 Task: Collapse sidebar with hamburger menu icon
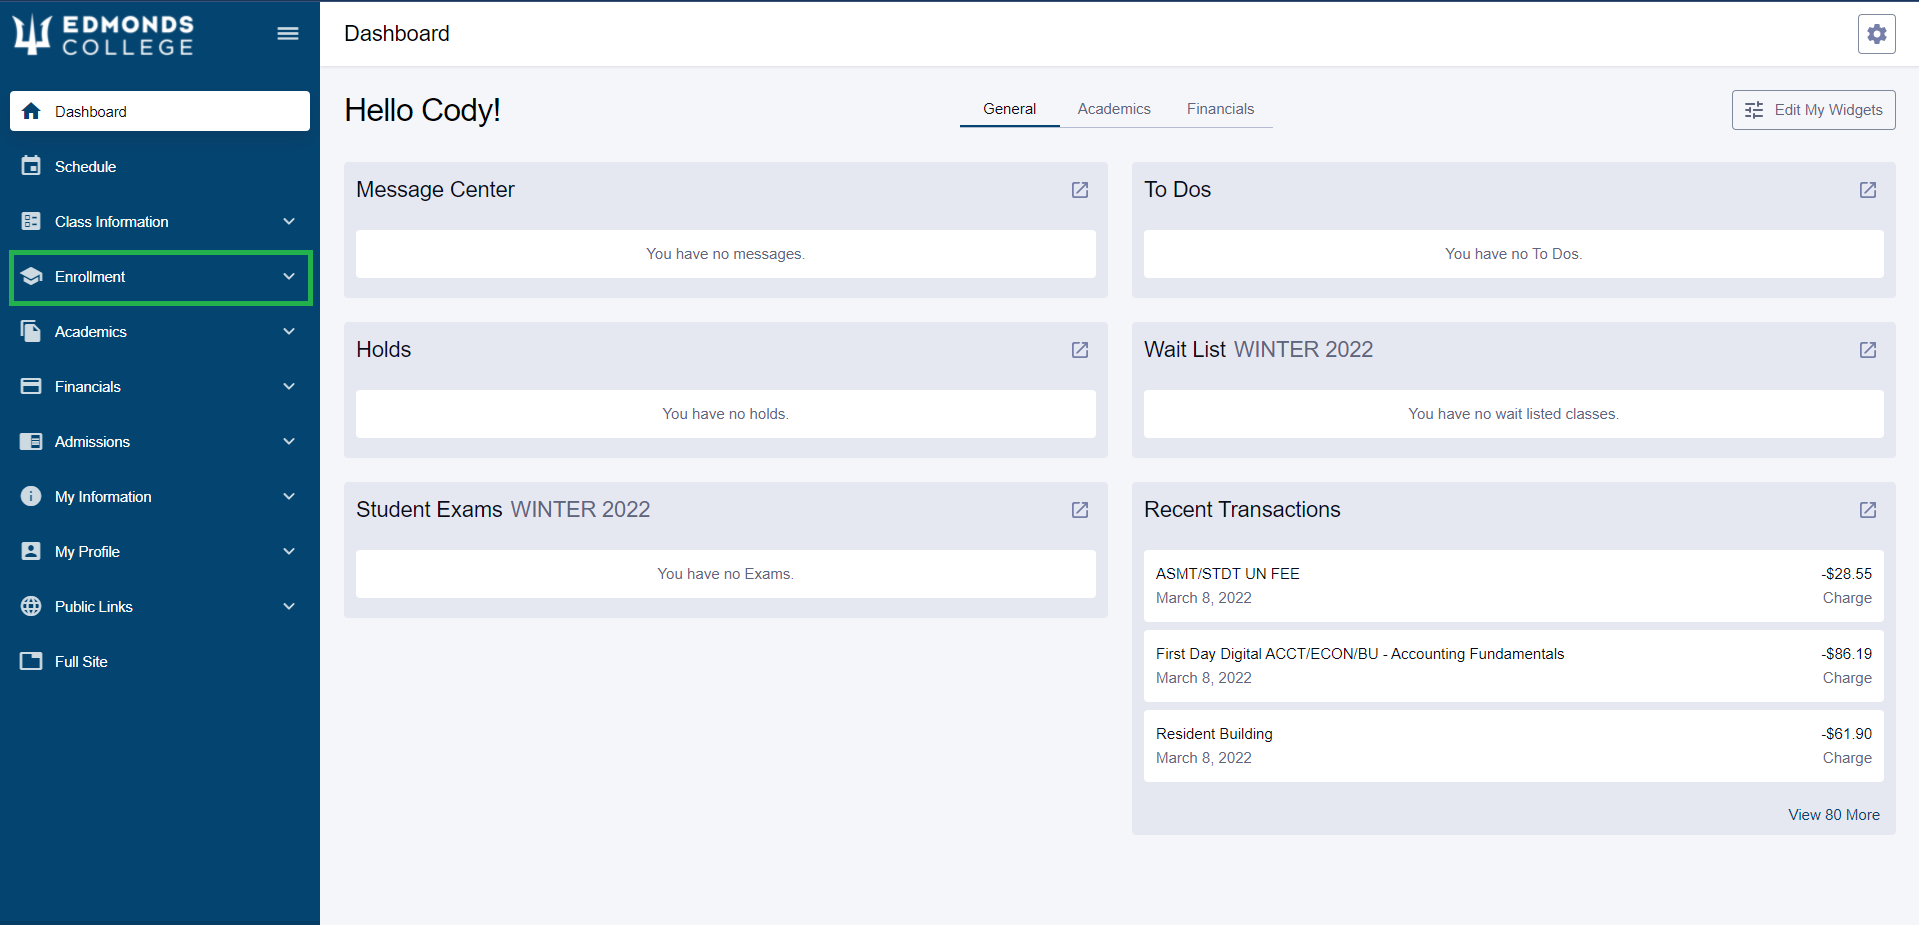tap(288, 34)
